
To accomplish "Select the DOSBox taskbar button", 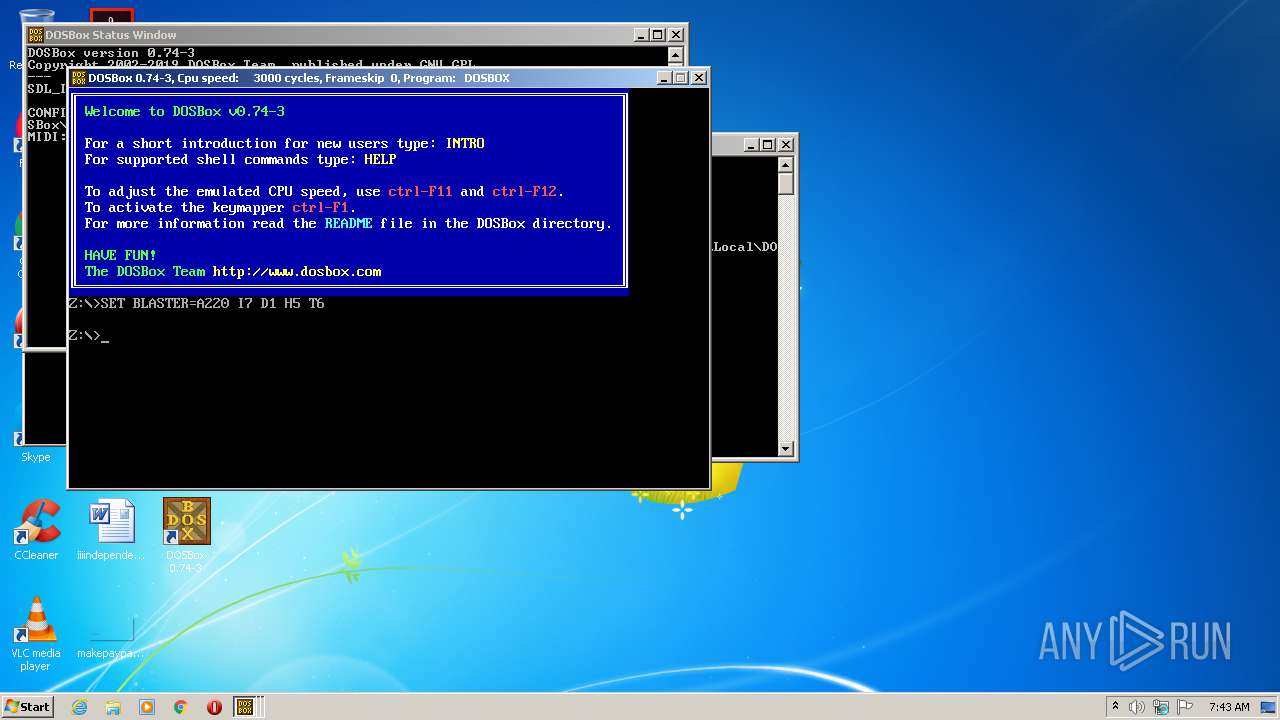I will click(246, 707).
